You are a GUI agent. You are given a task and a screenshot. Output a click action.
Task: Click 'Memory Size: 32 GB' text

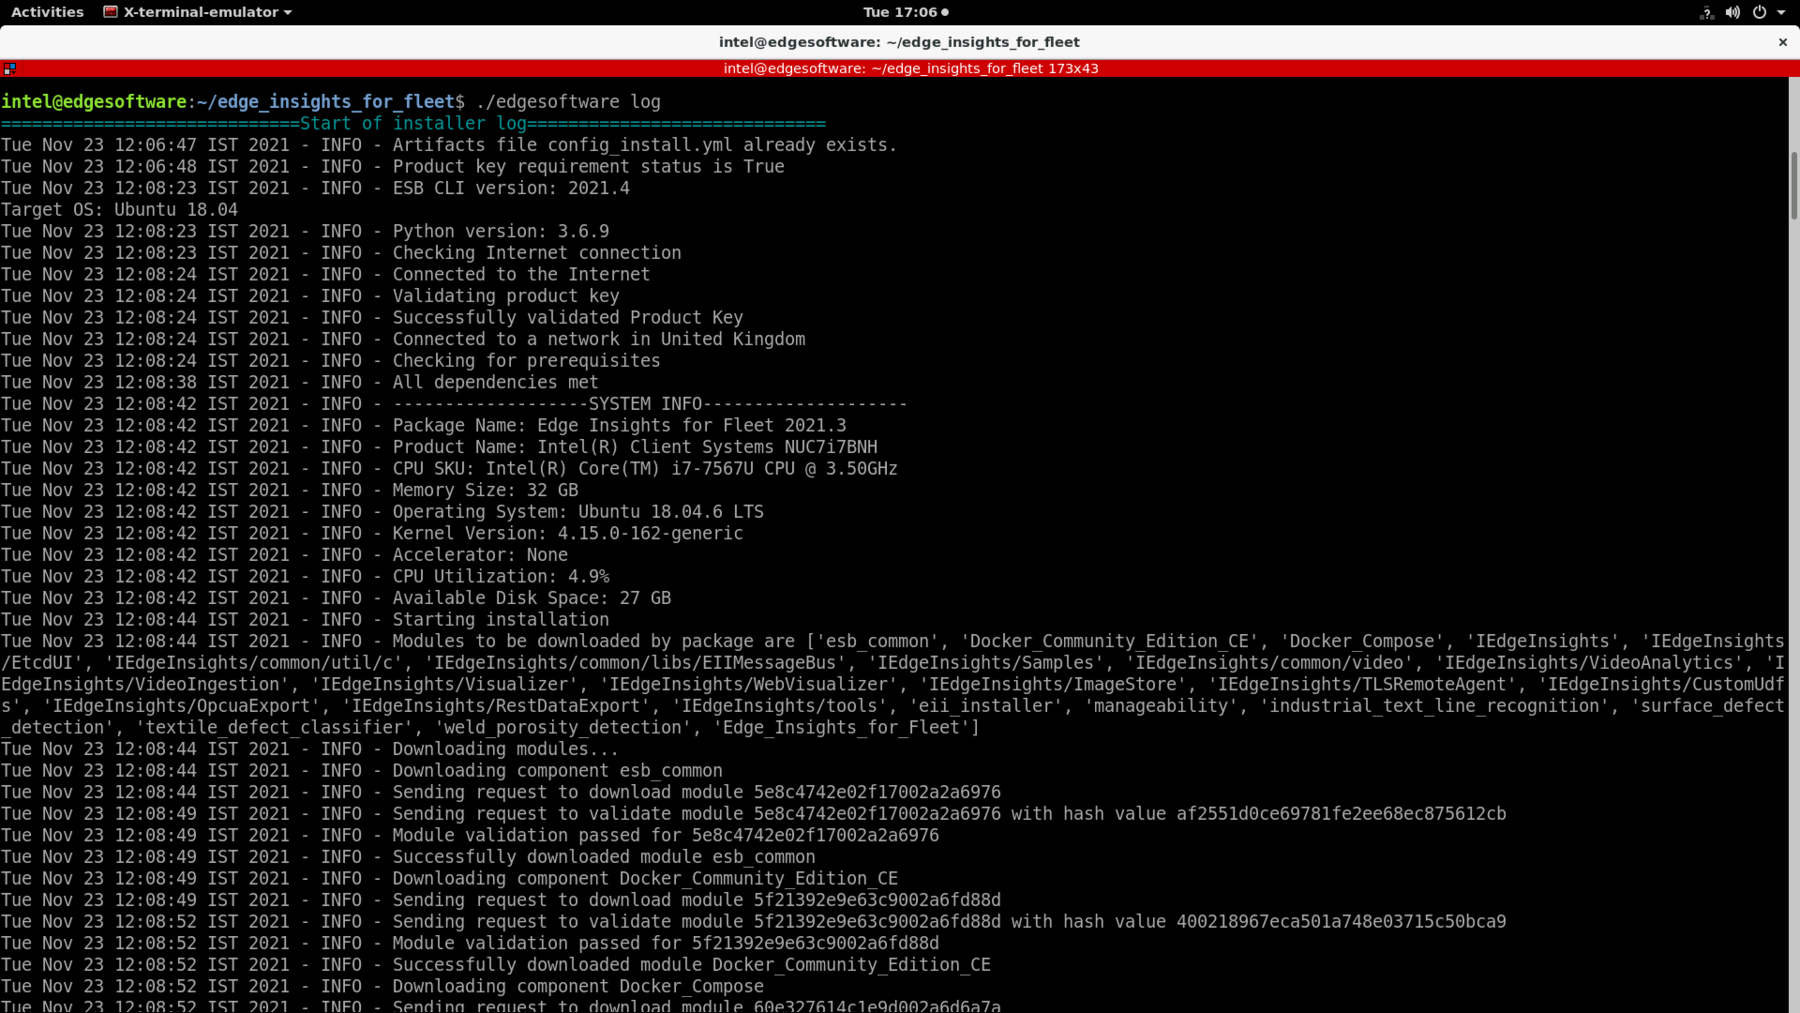(485, 490)
